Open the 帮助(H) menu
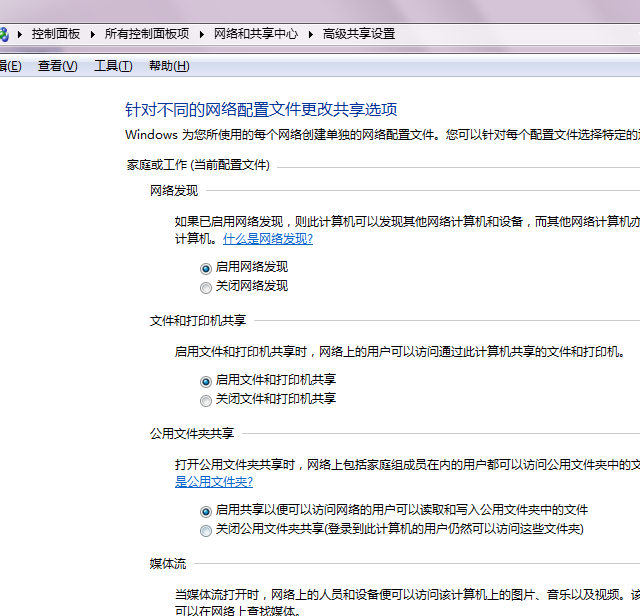The height and width of the screenshot is (616, 640). tap(169, 66)
